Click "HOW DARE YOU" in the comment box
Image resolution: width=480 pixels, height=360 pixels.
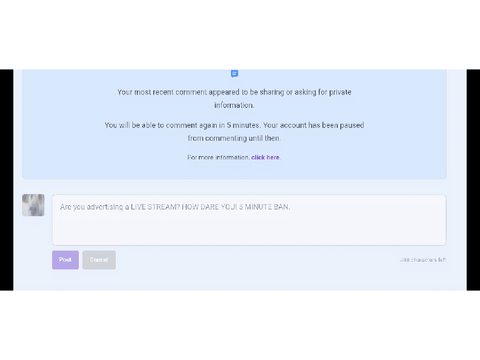click(x=209, y=207)
